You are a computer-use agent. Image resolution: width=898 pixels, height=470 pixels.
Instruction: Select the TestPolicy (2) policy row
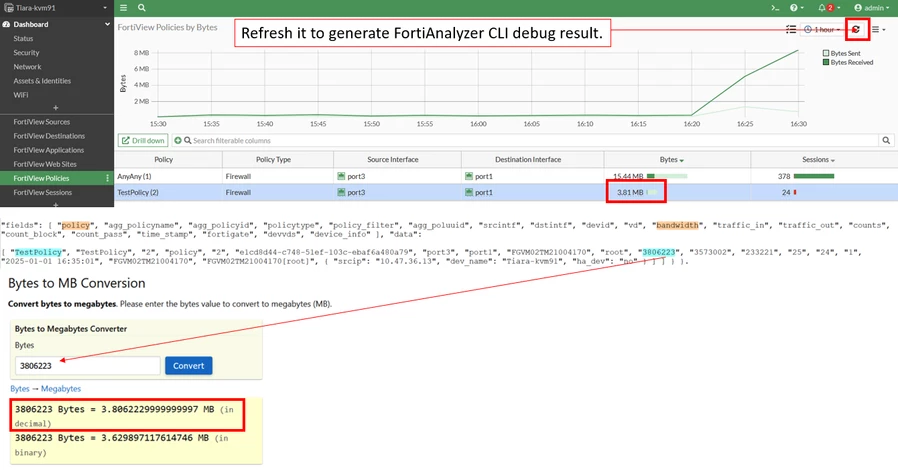point(506,192)
